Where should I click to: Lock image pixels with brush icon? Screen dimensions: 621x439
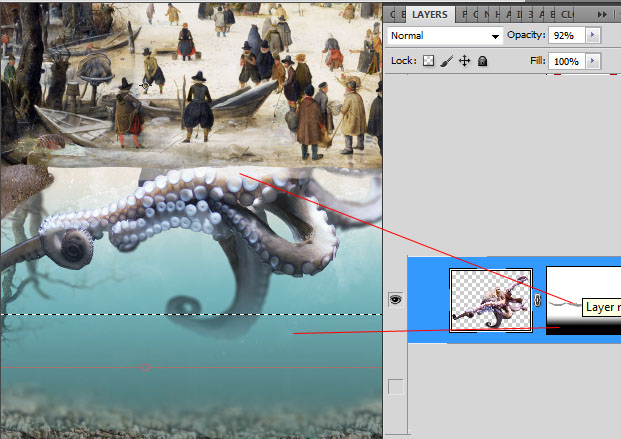(x=446, y=61)
